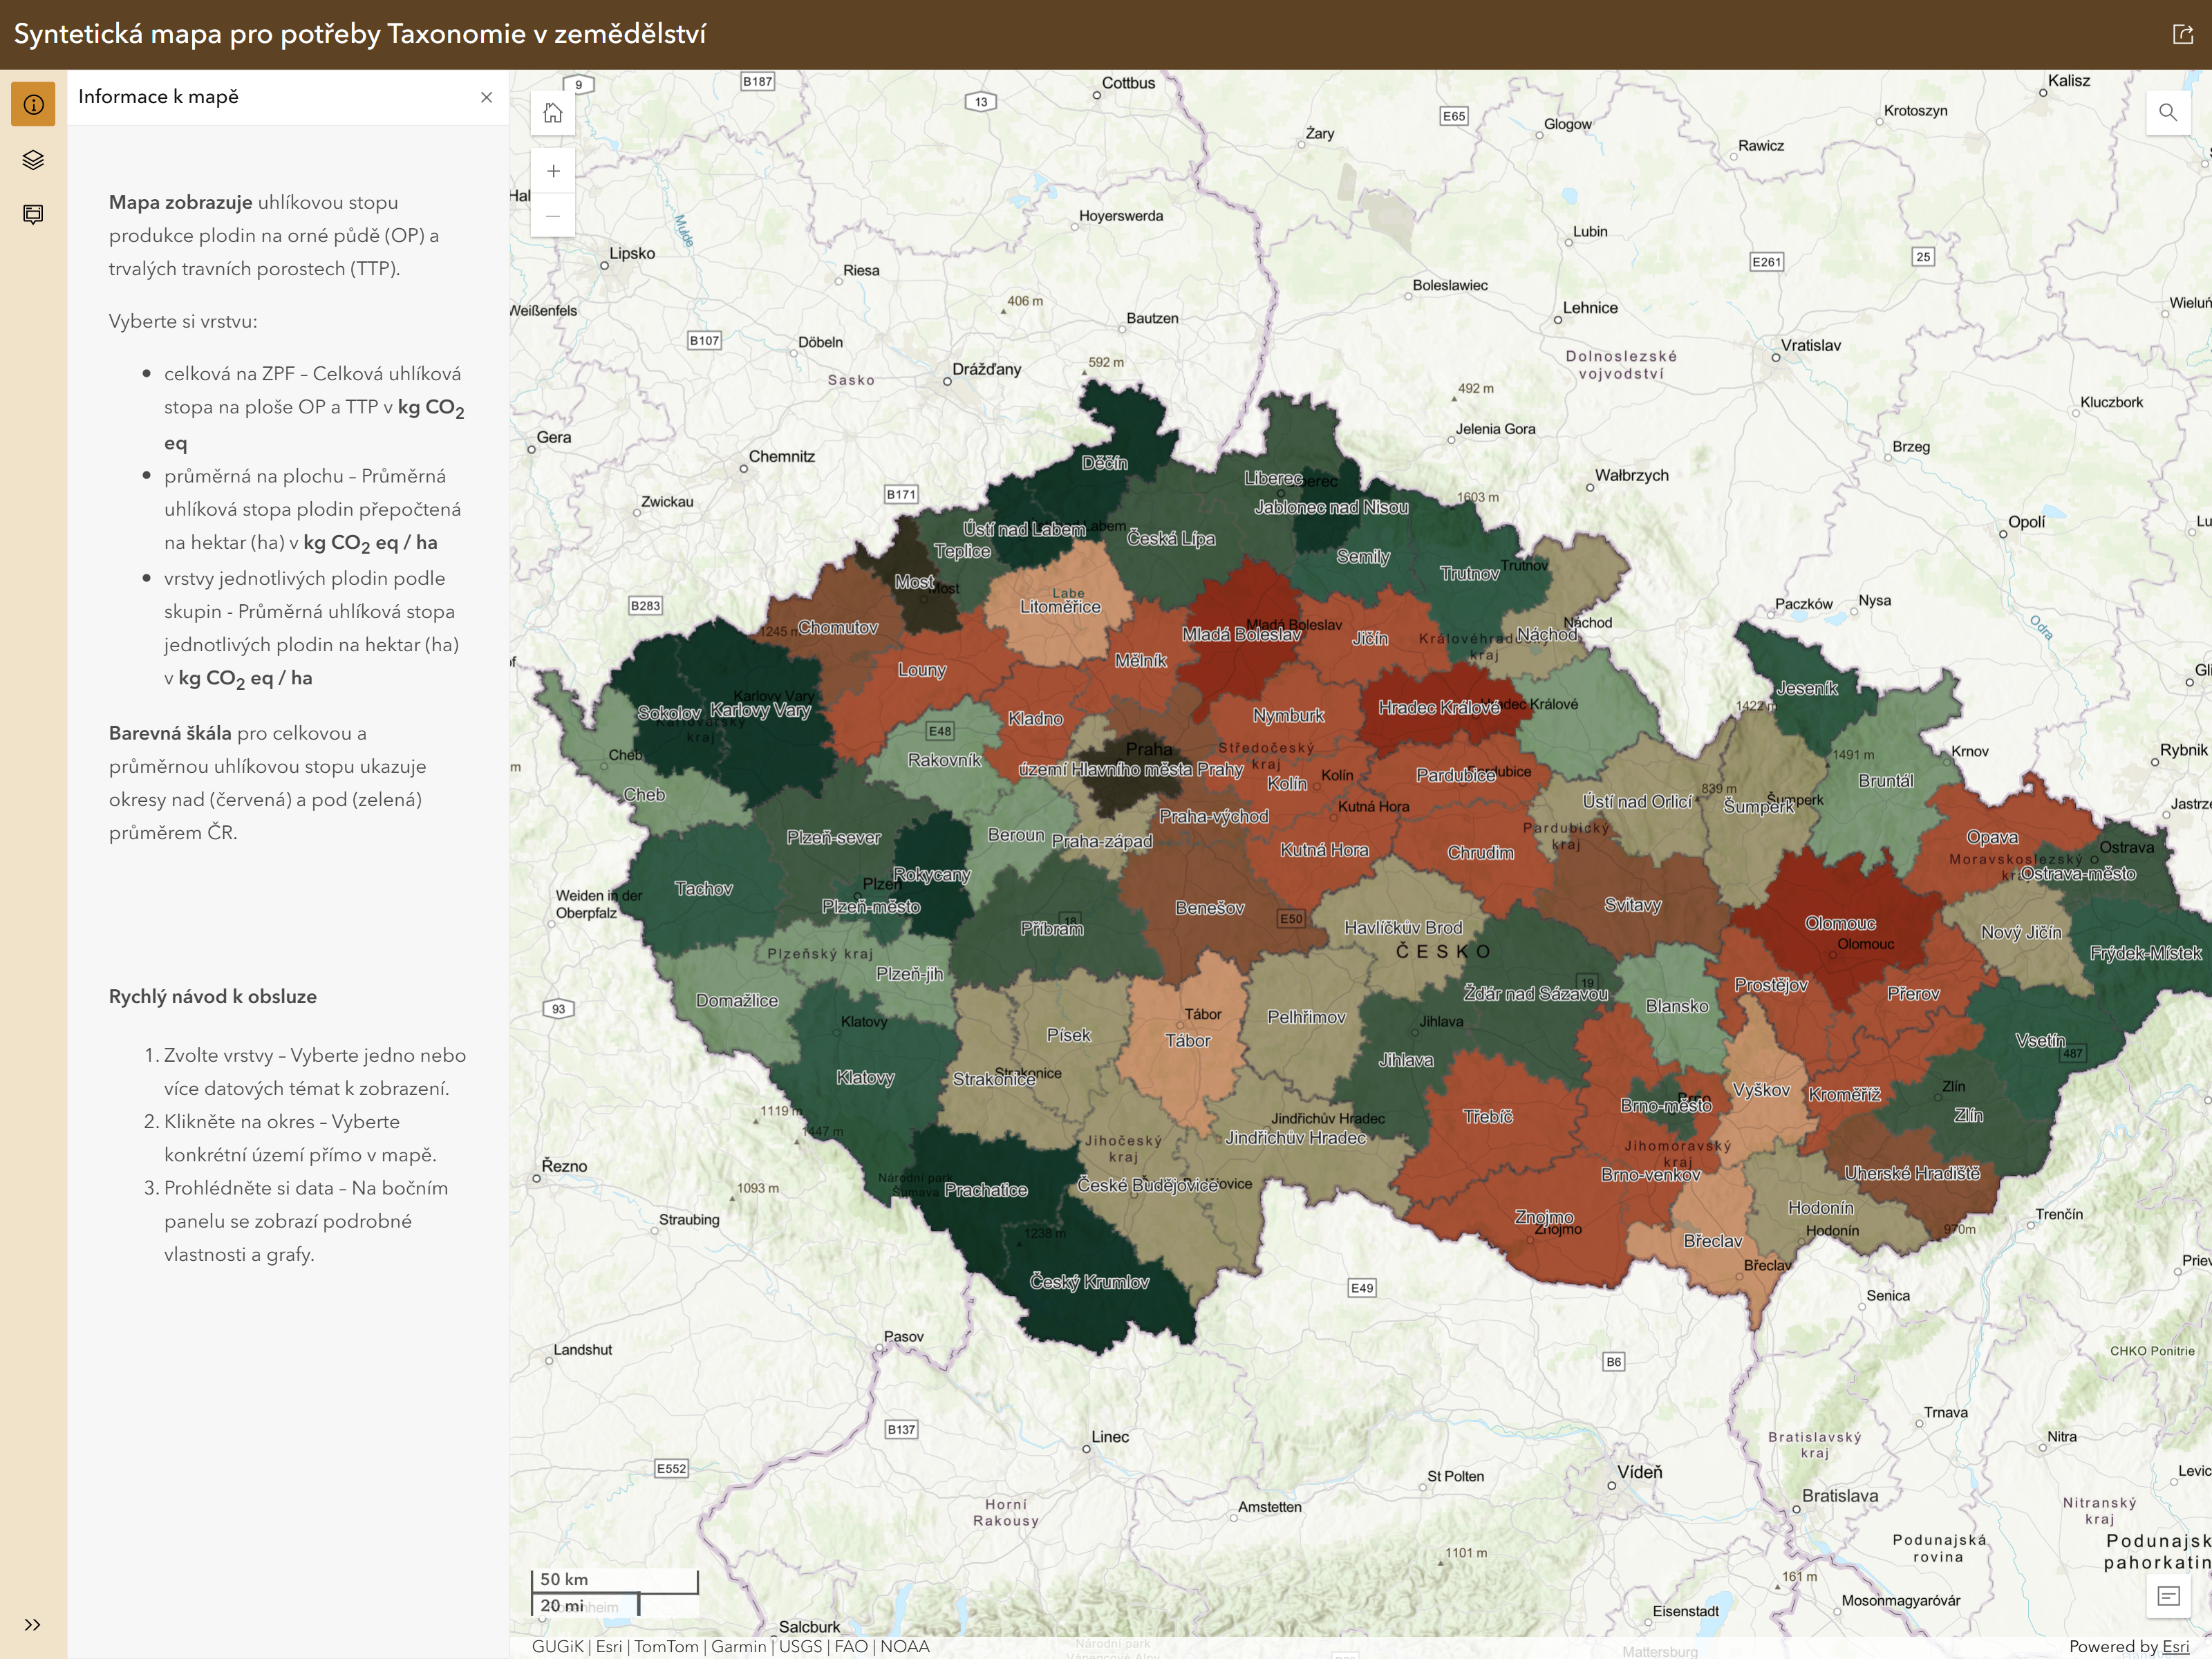Open the info panel icon in sidebar
The width and height of the screenshot is (2212, 1659).
pos(33,104)
